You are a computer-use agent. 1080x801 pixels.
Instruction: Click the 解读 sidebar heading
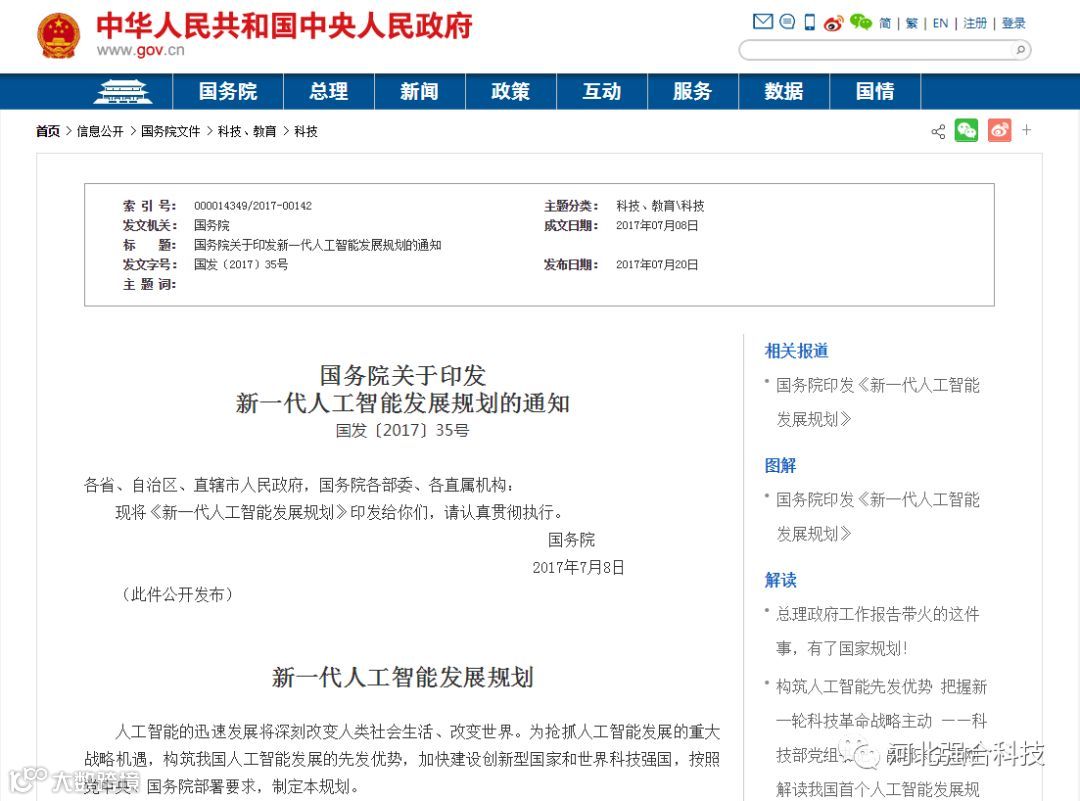tap(780, 580)
